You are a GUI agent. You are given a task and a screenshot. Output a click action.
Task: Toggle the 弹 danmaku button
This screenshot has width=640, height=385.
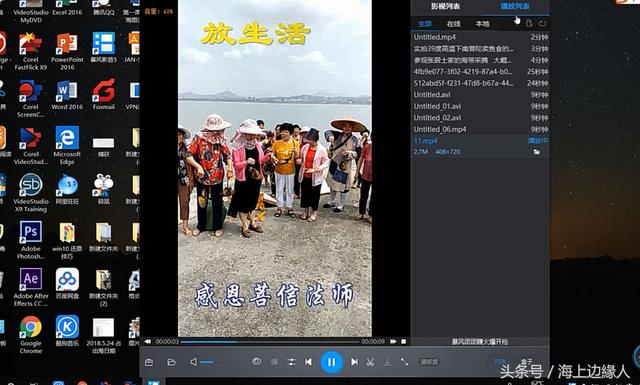pyautogui.click(x=274, y=362)
